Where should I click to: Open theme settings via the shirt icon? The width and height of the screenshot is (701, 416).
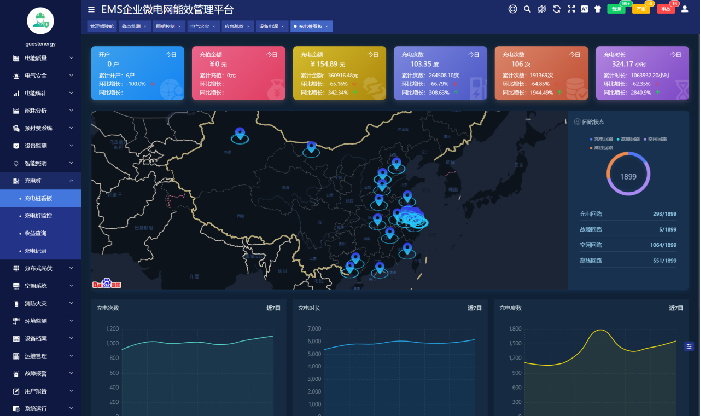pos(597,9)
